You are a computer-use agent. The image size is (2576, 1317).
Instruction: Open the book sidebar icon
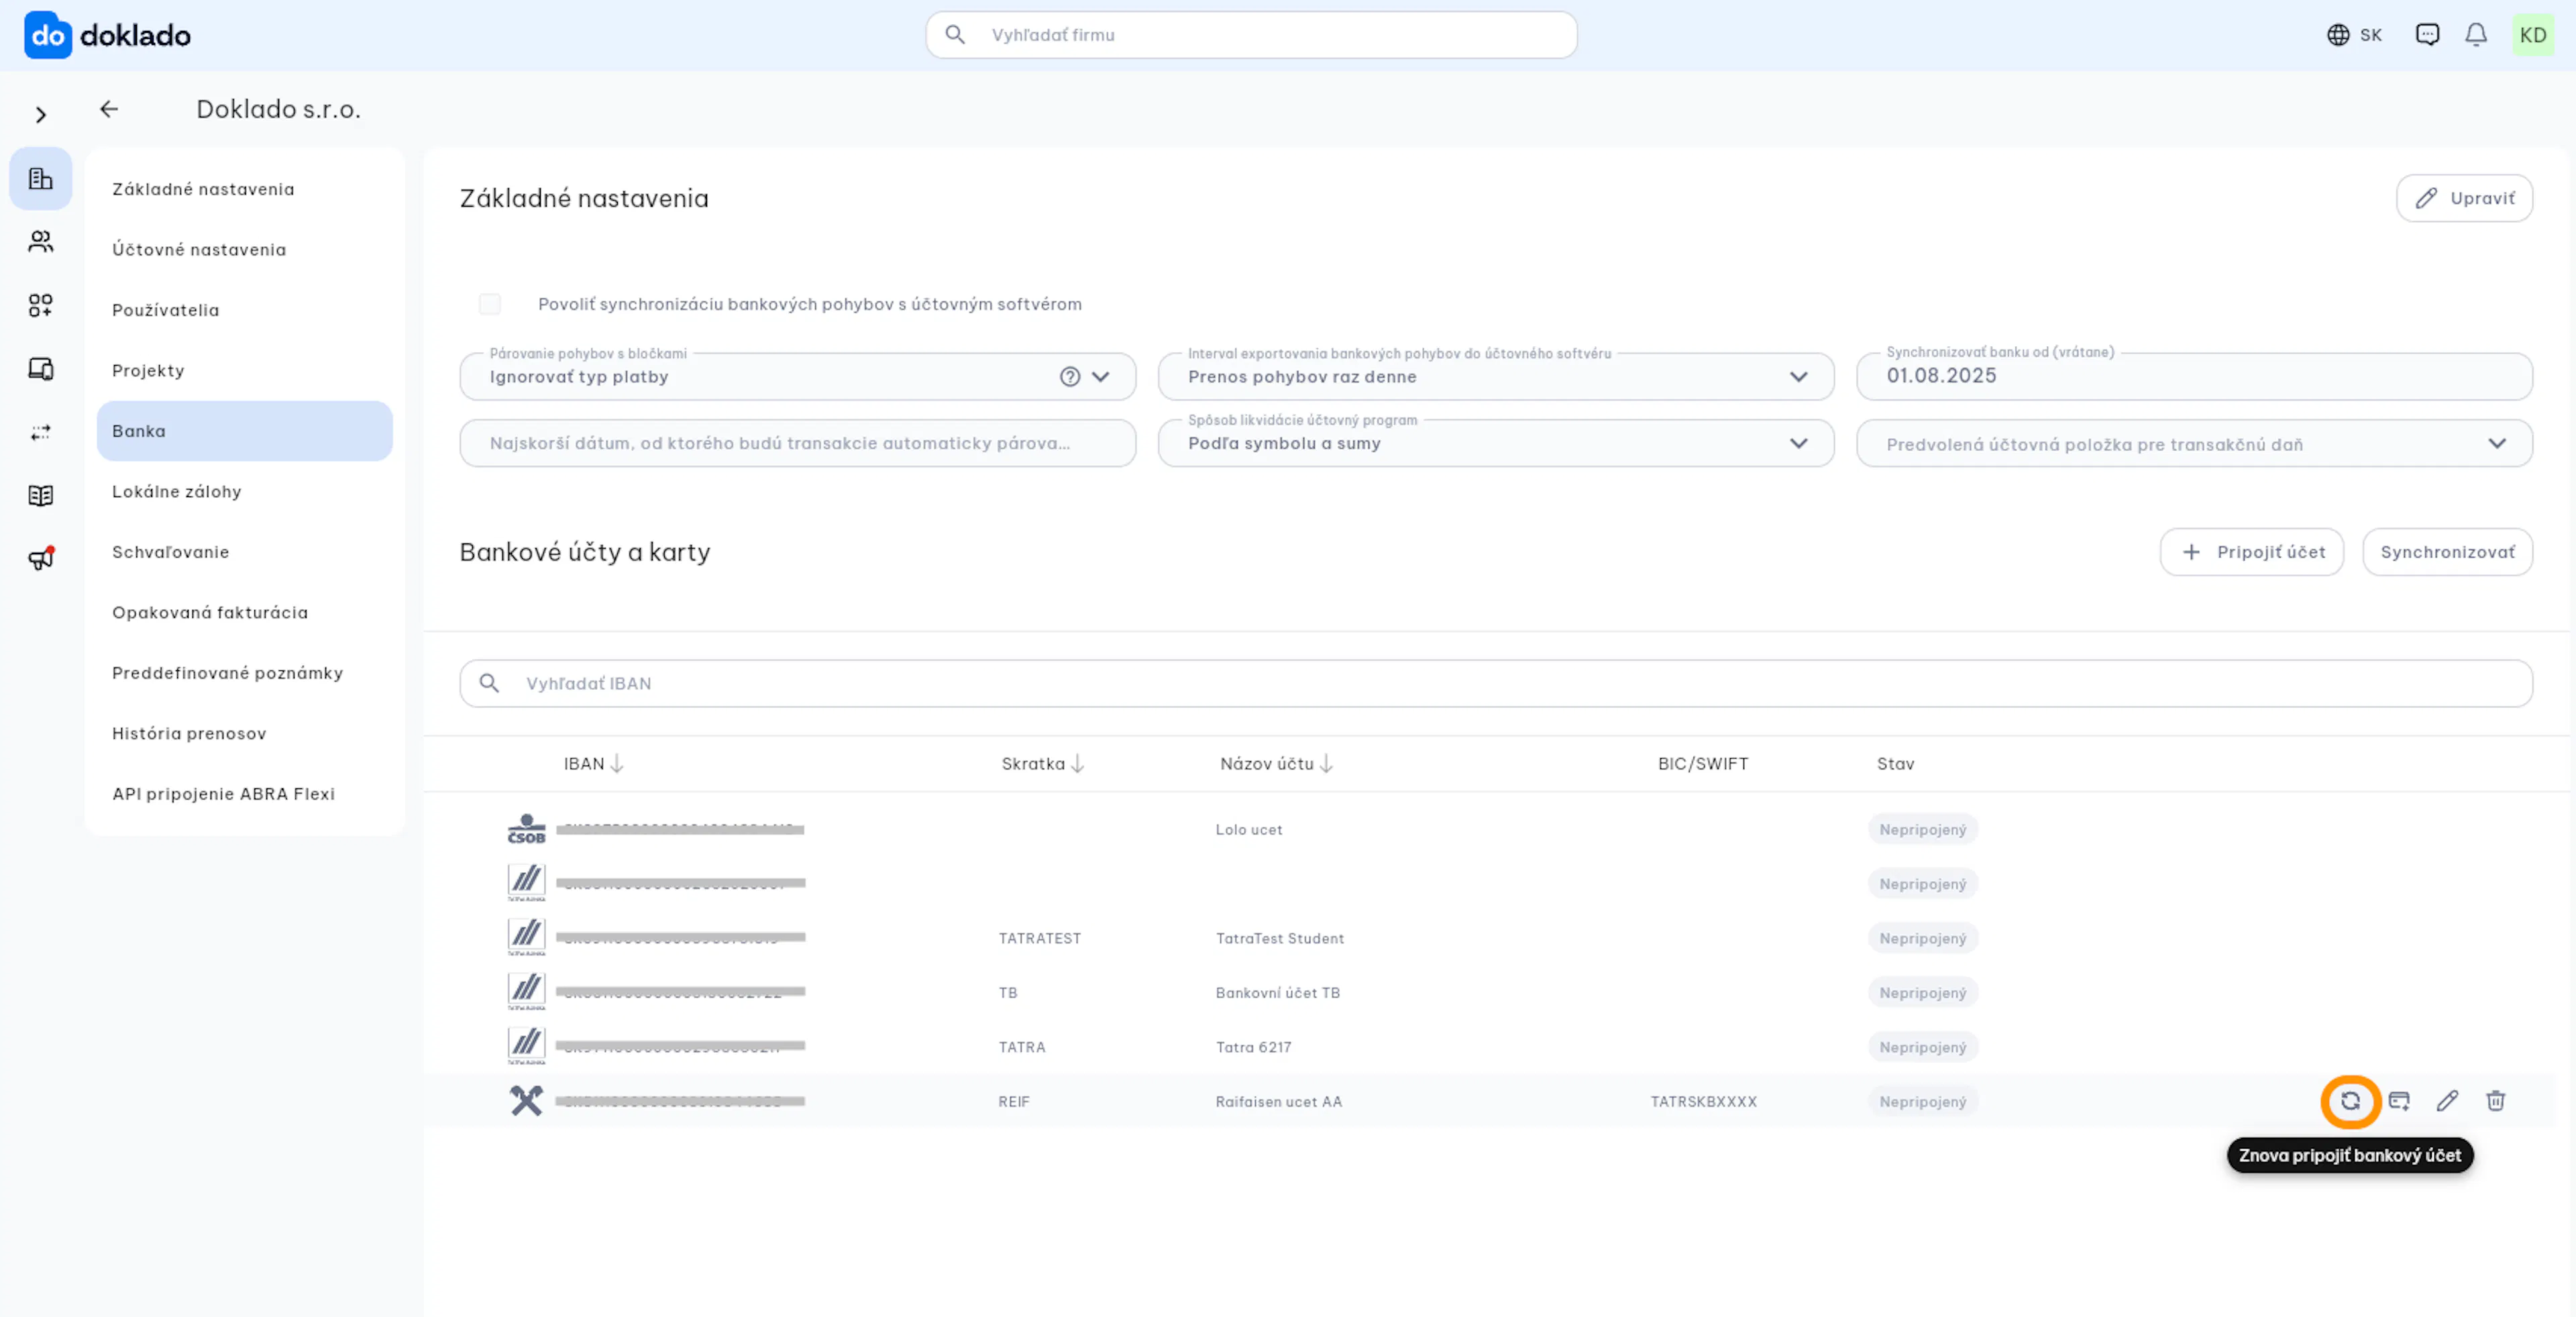point(41,495)
